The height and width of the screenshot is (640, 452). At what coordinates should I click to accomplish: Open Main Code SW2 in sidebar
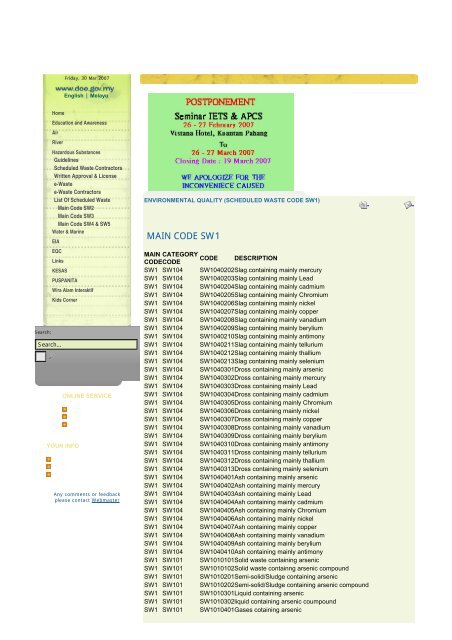click(x=76, y=208)
